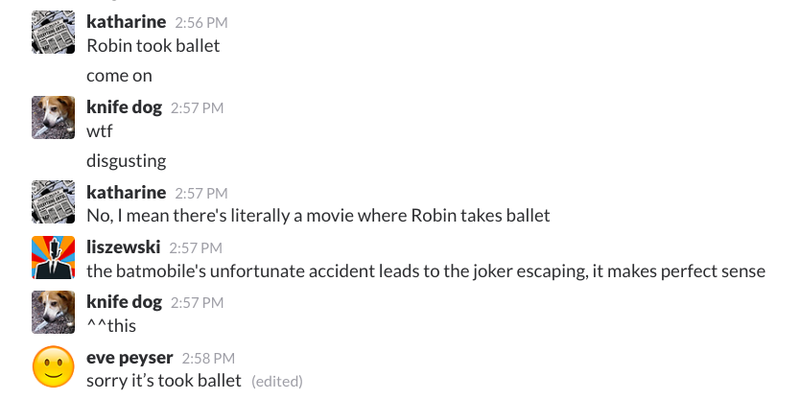Click liszewski's 2:57 PM timestamp
The height and width of the screenshot is (399, 800).
point(195,248)
